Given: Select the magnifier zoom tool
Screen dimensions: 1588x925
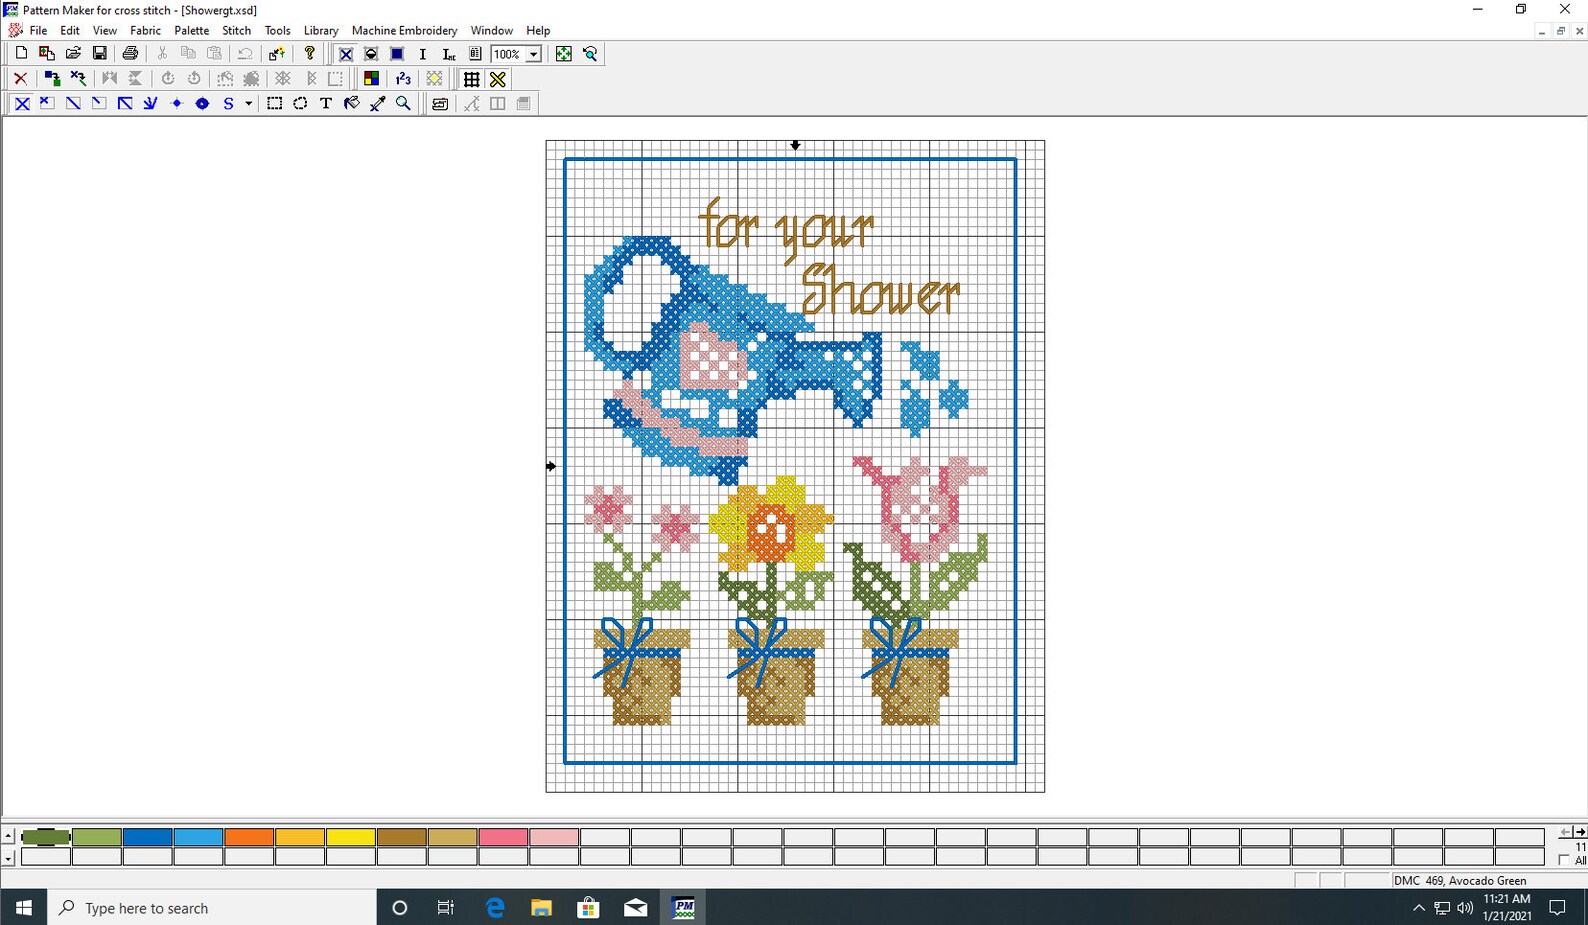Looking at the screenshot, I should pos(404,104).
